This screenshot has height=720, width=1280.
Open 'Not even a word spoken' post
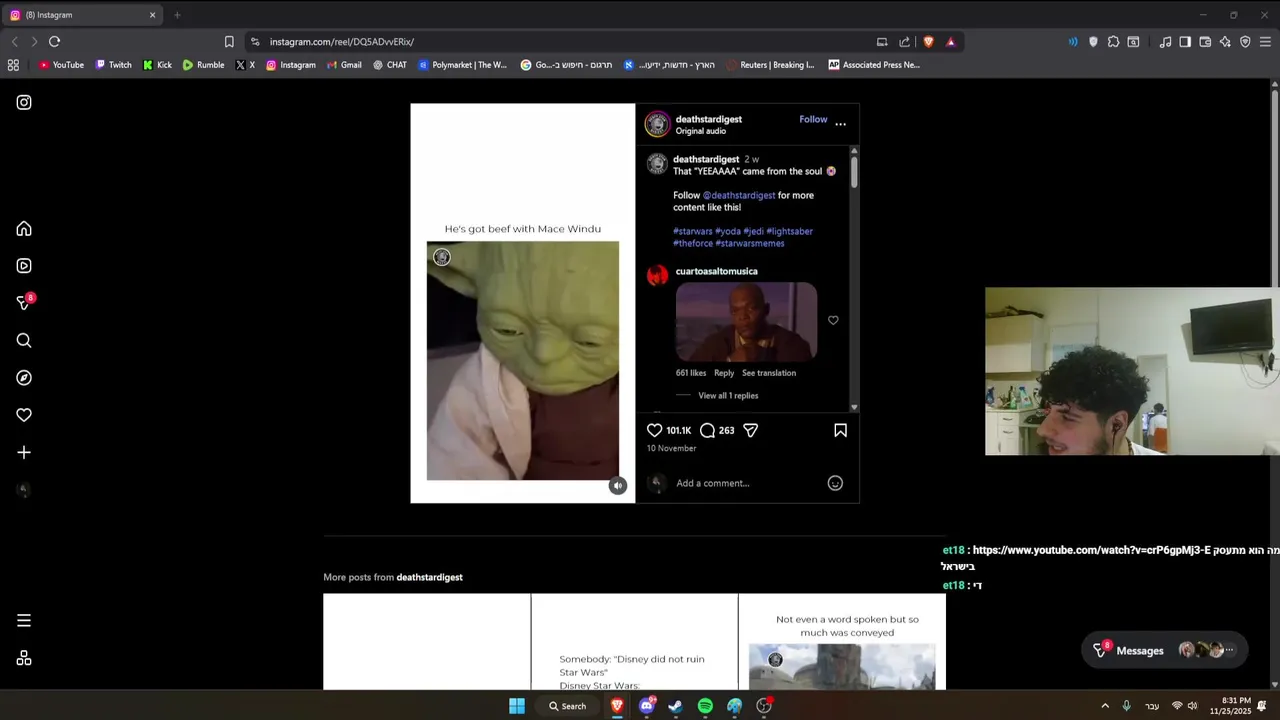[842, 642]
